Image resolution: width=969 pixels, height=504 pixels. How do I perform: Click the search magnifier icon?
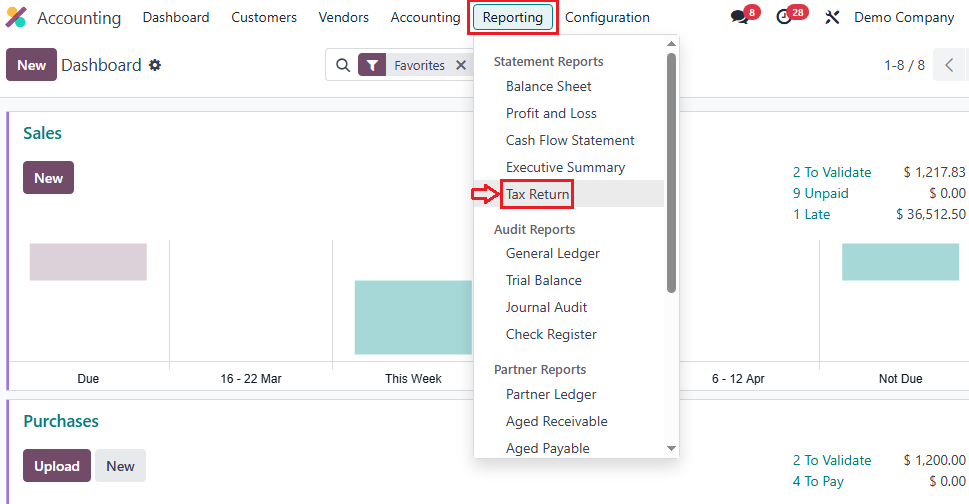click(343, 65)
